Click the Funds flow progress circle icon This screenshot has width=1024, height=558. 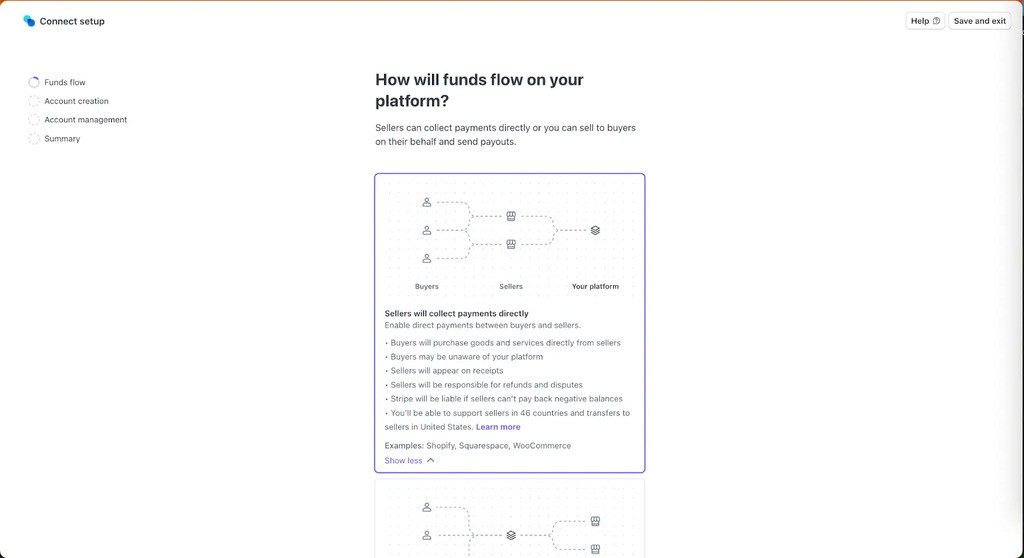[x=34, y=82]
